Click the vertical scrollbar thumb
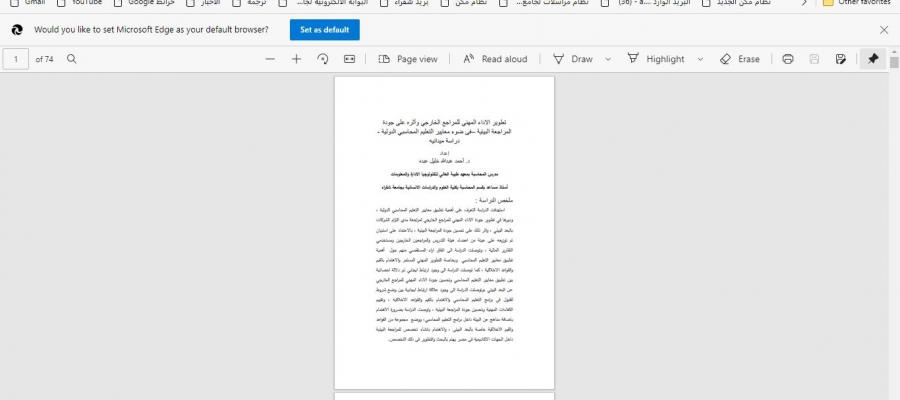This screenshot has width=900, height=400. (894, 61)
